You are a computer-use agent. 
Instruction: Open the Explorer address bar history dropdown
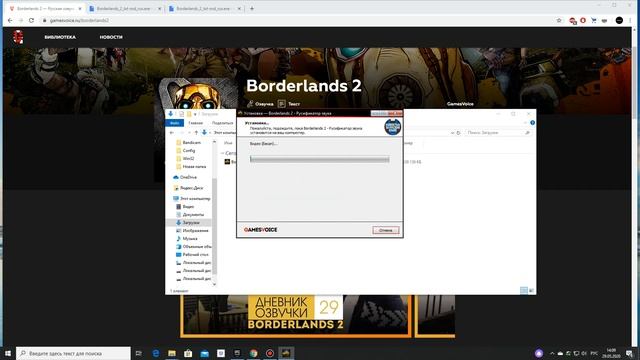click(x=452, y=133)
